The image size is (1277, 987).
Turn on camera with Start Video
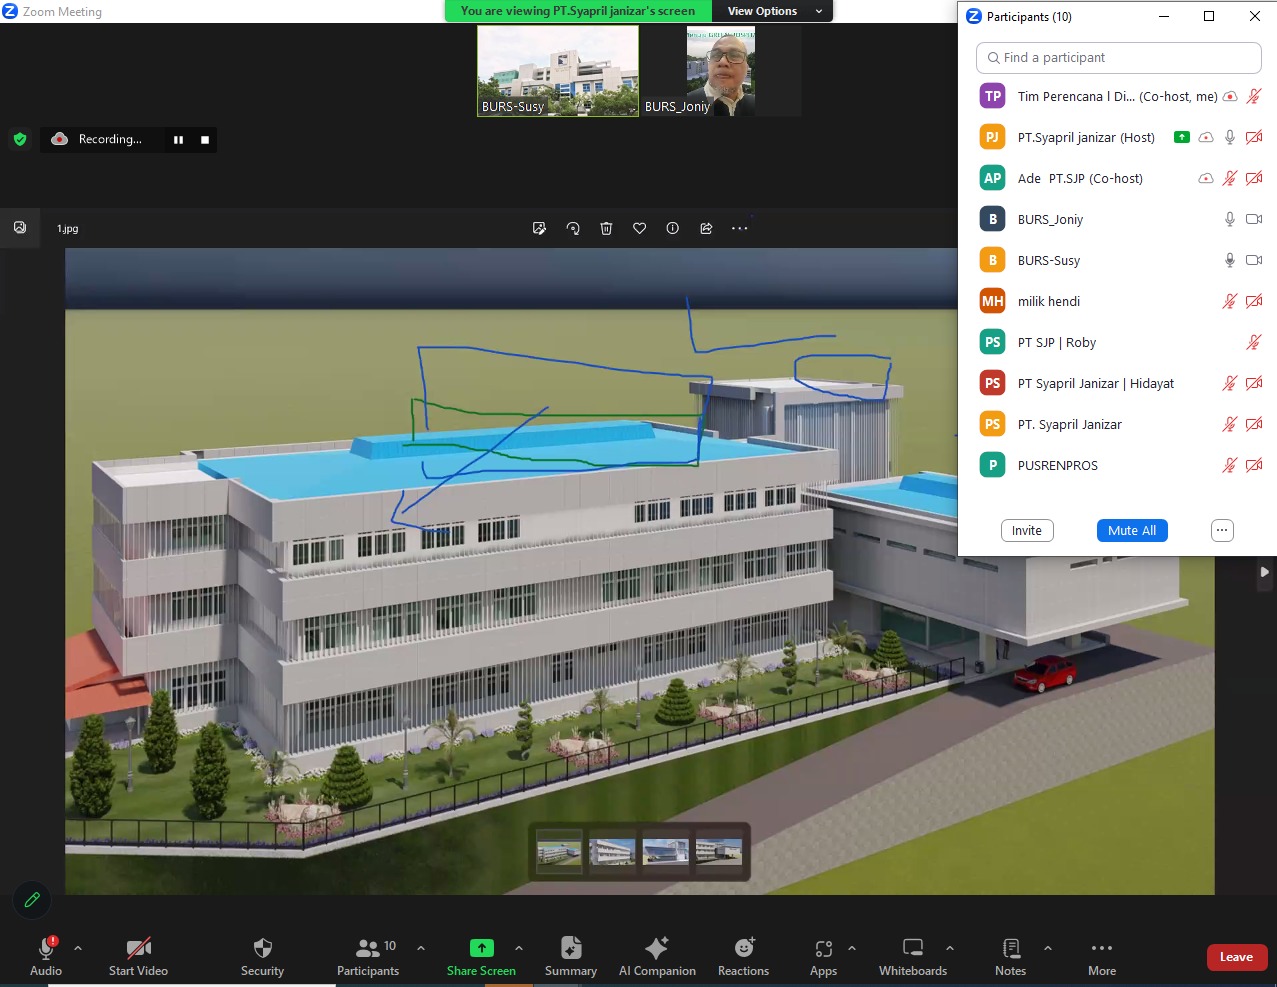tap(138, 956)
